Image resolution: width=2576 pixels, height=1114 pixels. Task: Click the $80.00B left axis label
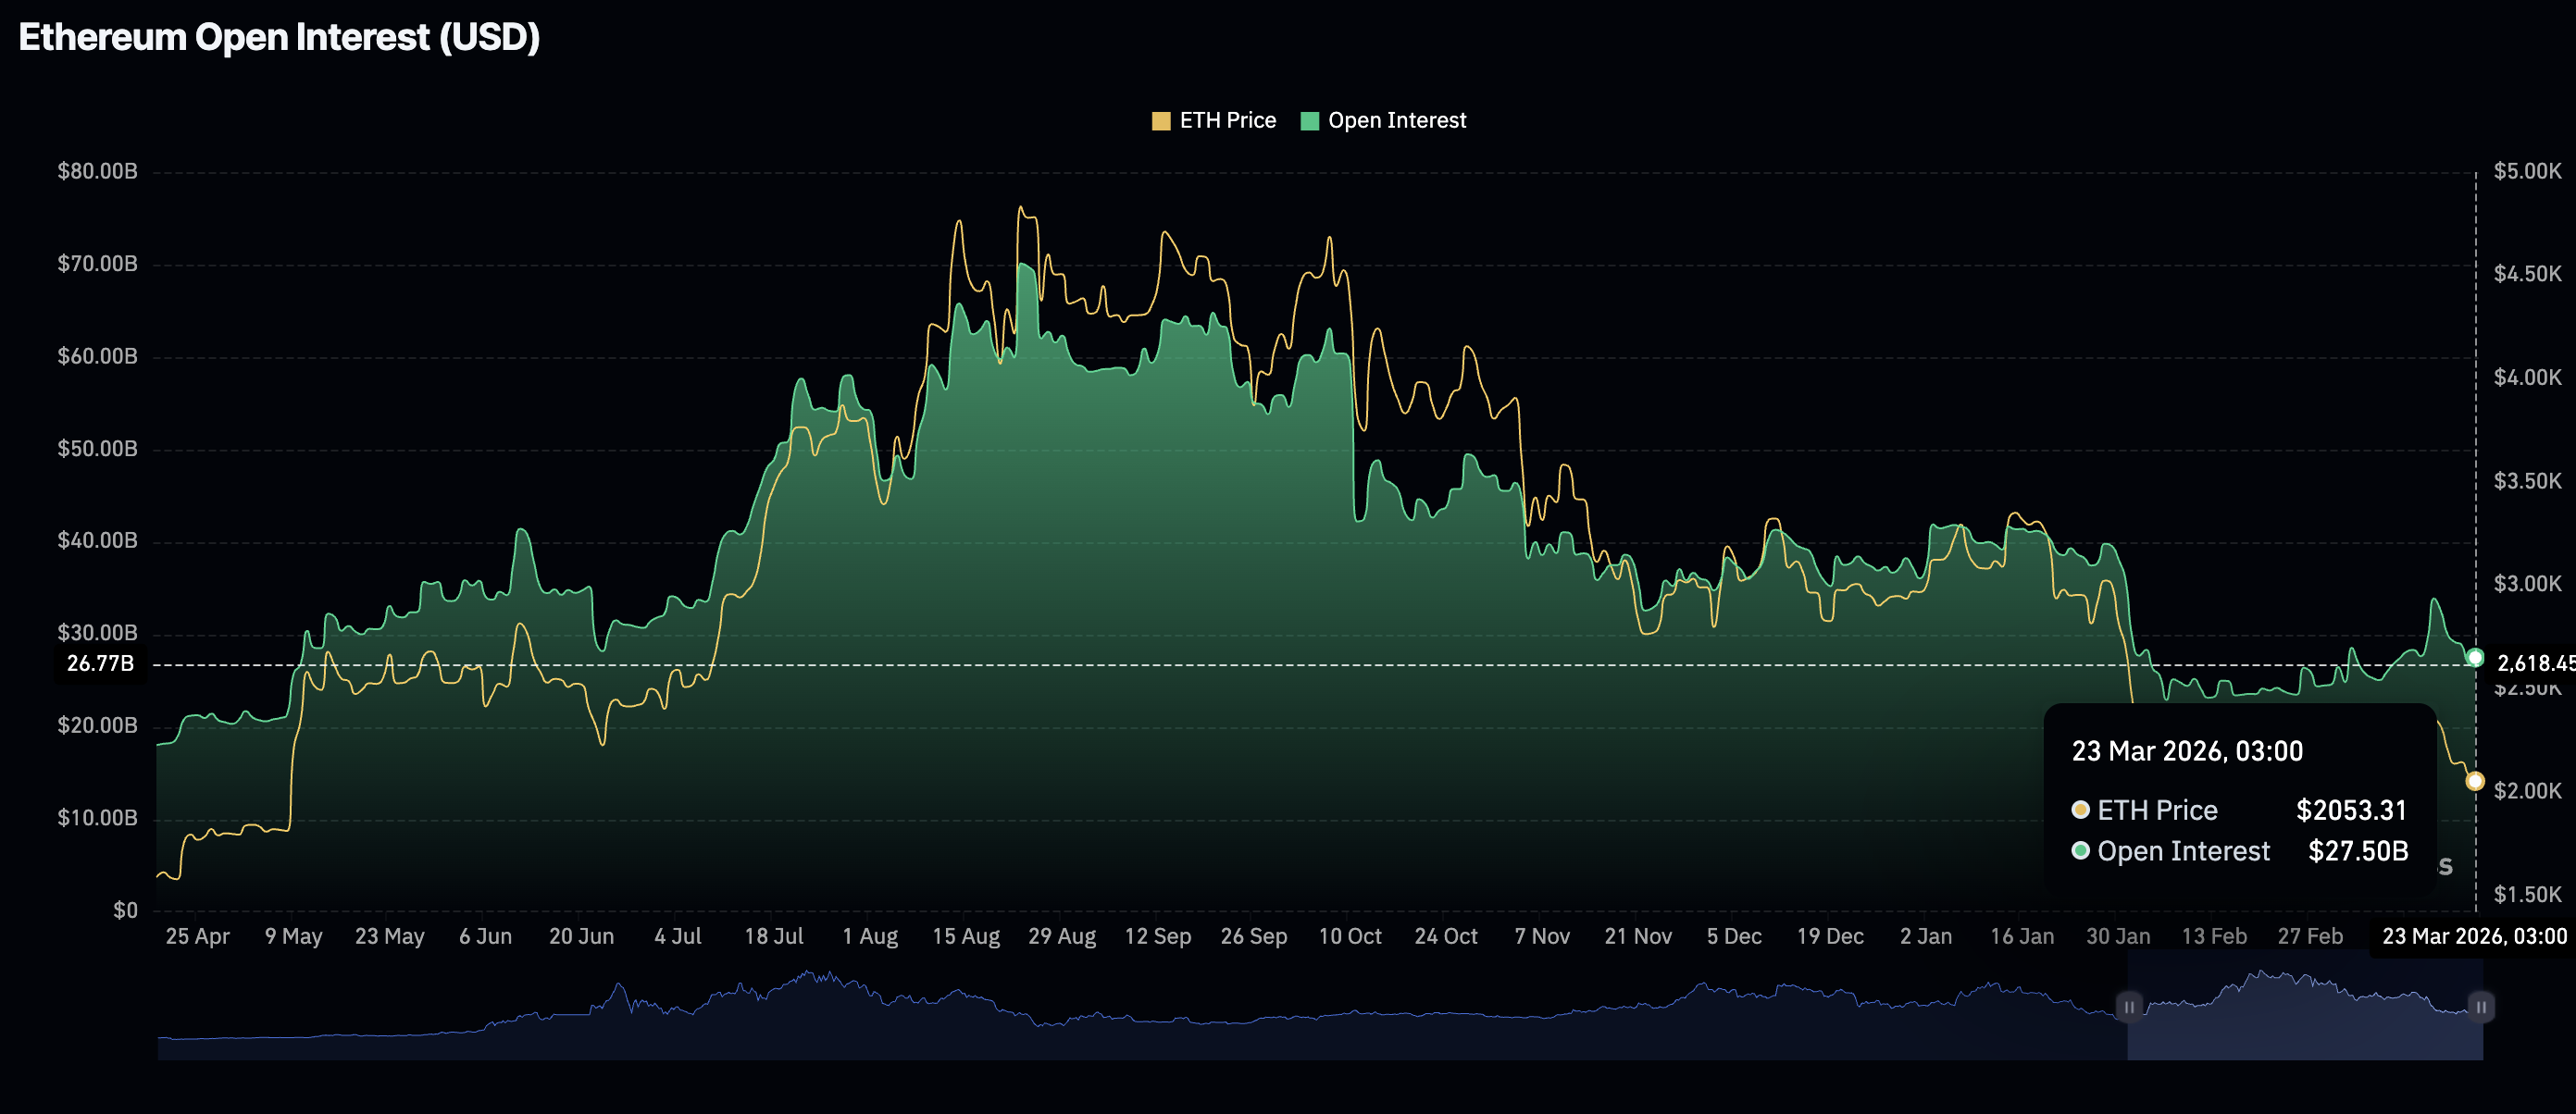[97, 171]
